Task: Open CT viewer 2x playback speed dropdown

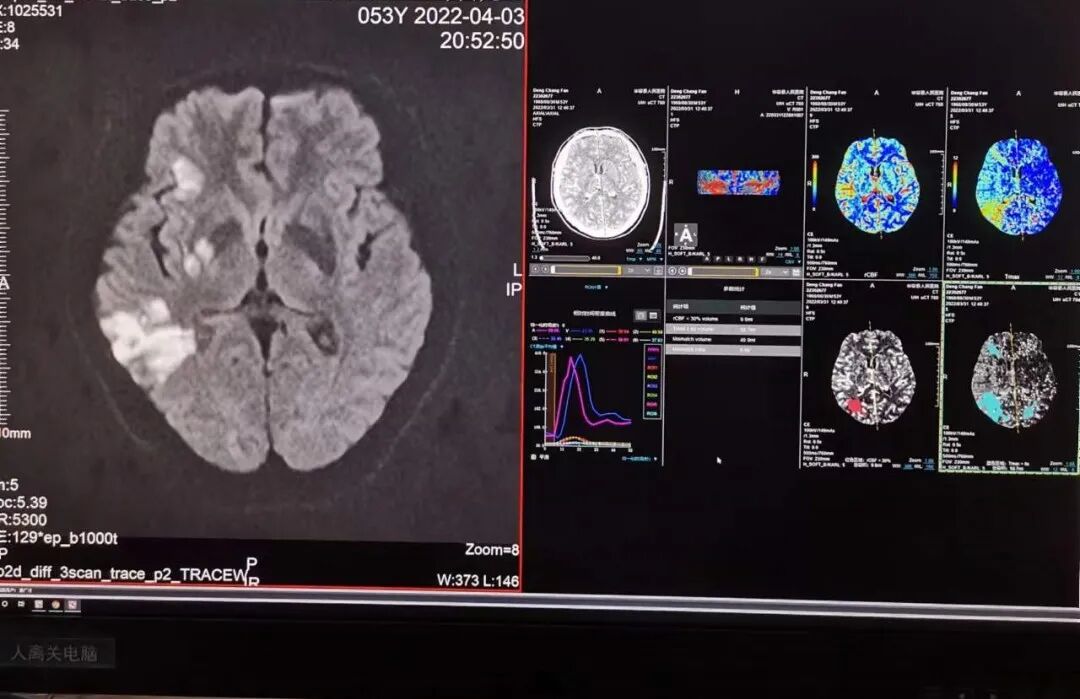Action: tap(638, 271)
